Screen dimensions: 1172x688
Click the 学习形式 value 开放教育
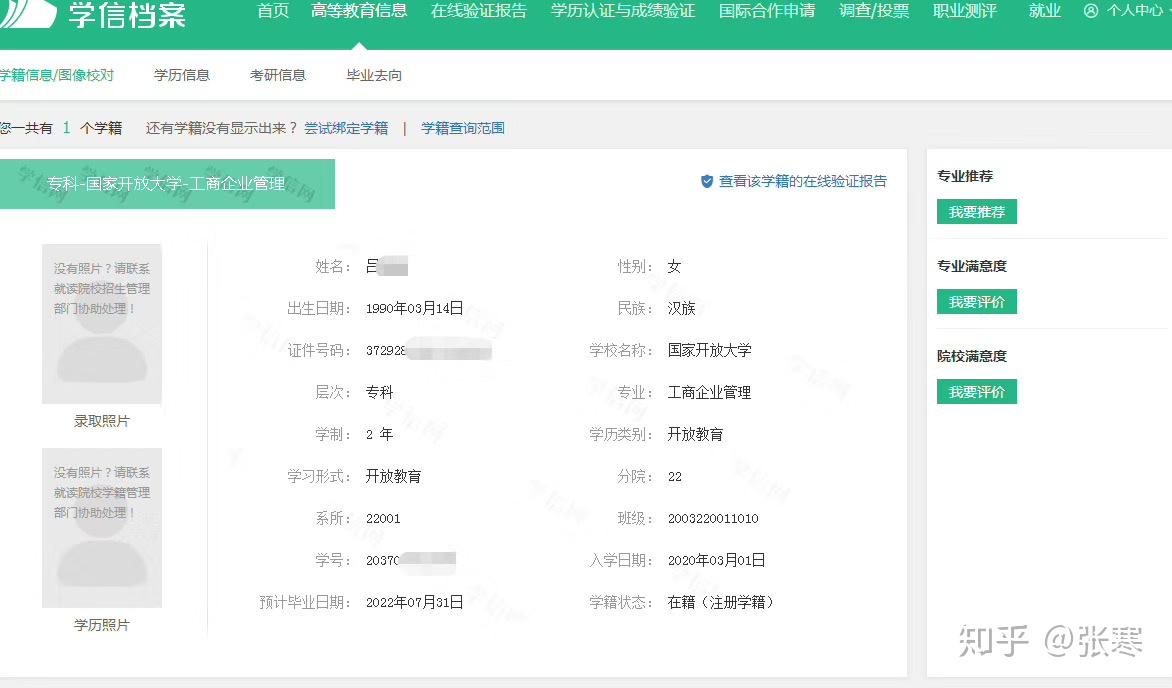(393, 476)
